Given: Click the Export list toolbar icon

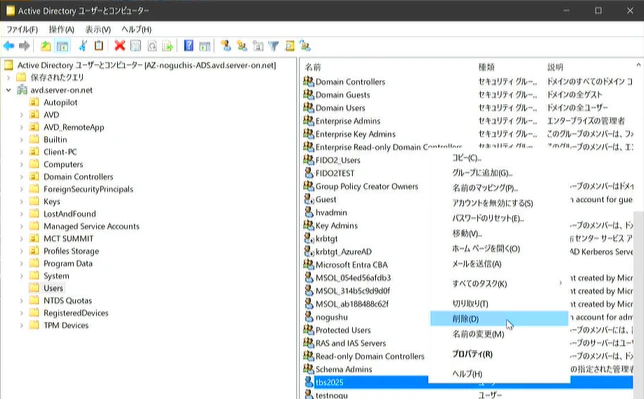Looking at the screenshot, I should tap(167, 46).
